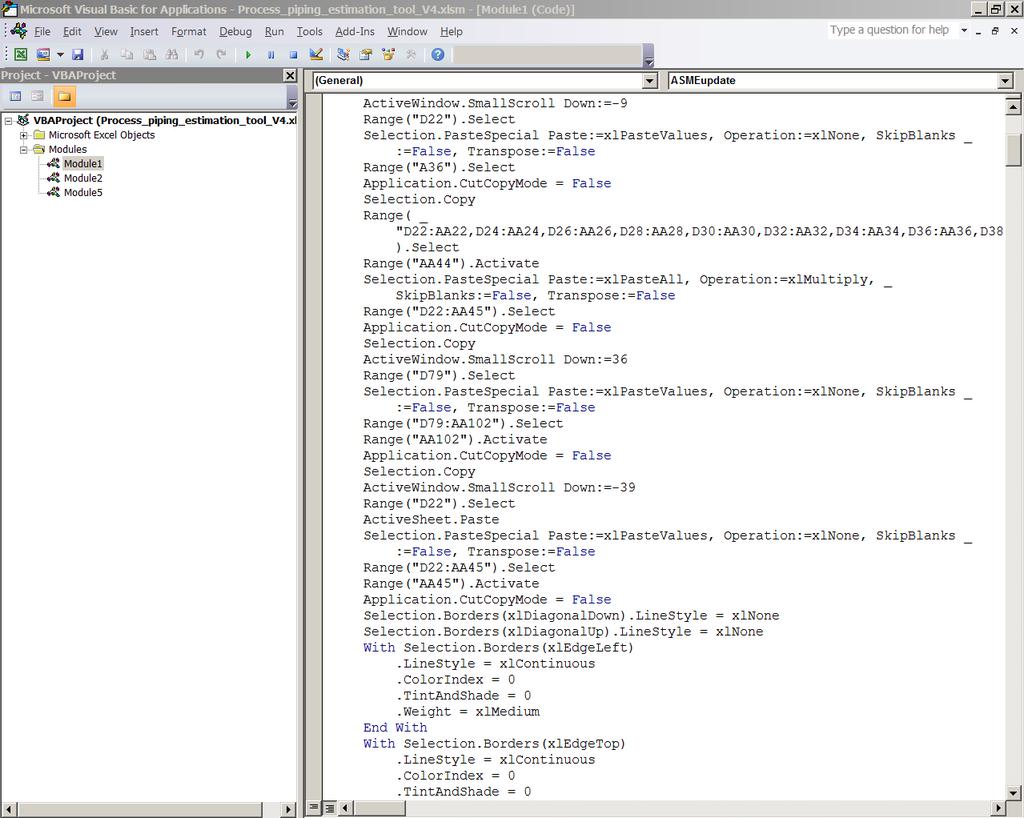The image size is (1024, 818).
Task: Click the View Microsoft Excel icon
Action: (21, 55)
